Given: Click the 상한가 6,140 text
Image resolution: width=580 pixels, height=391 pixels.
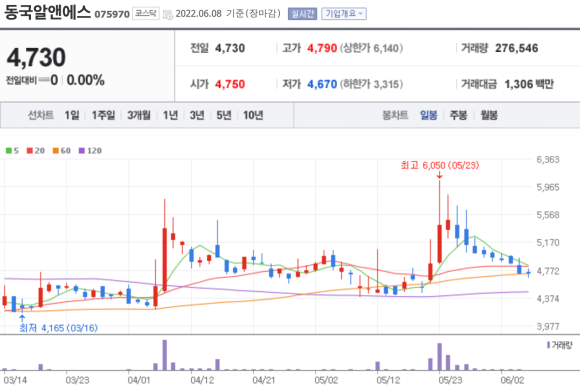Looking at the screenshot, I should (371, 48).
